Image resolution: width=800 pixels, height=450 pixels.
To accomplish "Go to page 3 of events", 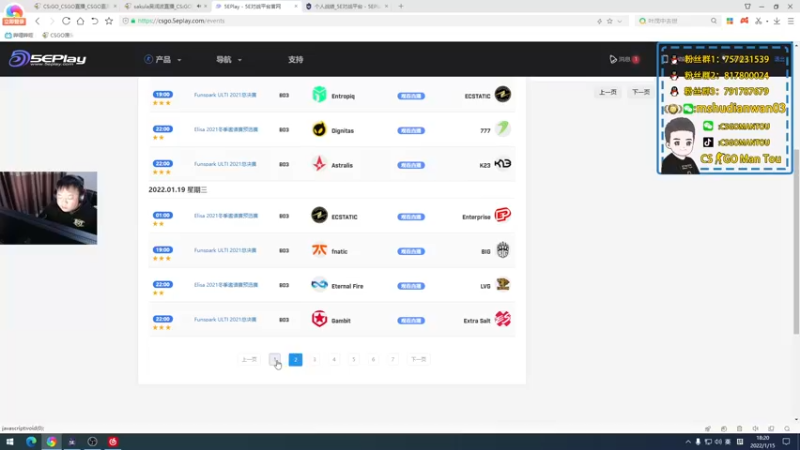I will pyautogui.click(x=314, y=359).
